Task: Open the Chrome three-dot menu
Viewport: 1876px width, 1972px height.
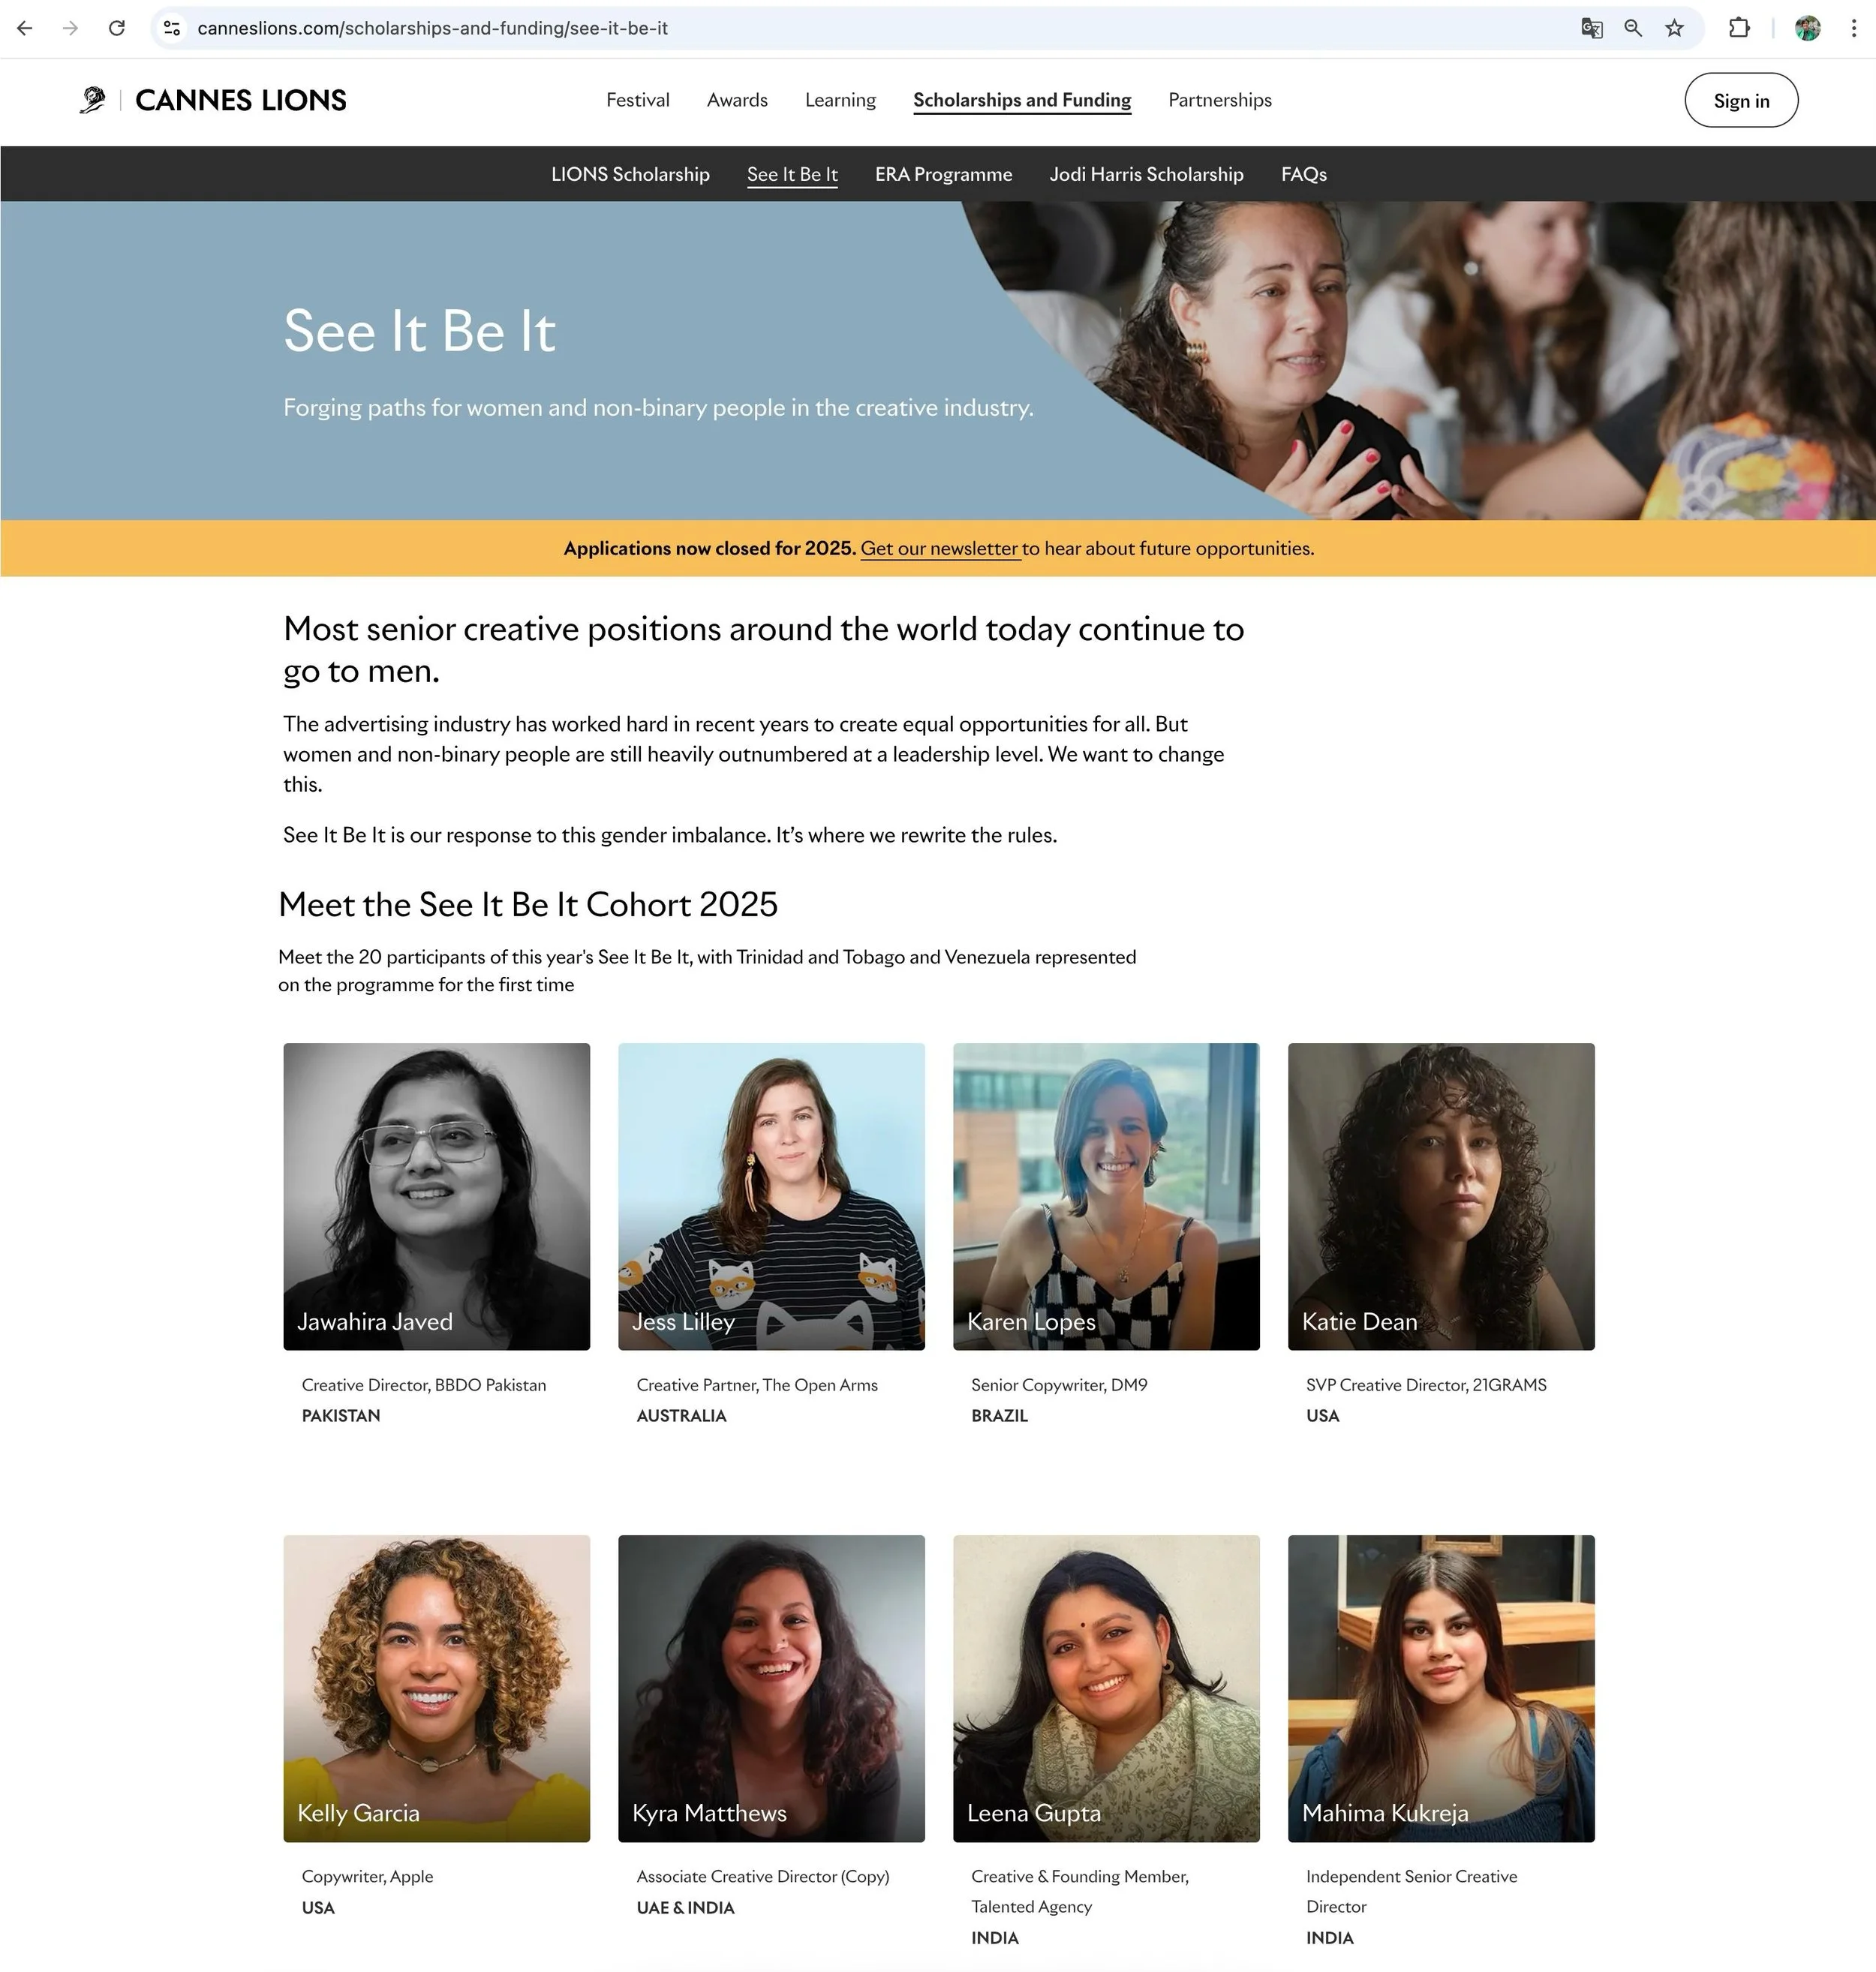Action: (1853, 28)
